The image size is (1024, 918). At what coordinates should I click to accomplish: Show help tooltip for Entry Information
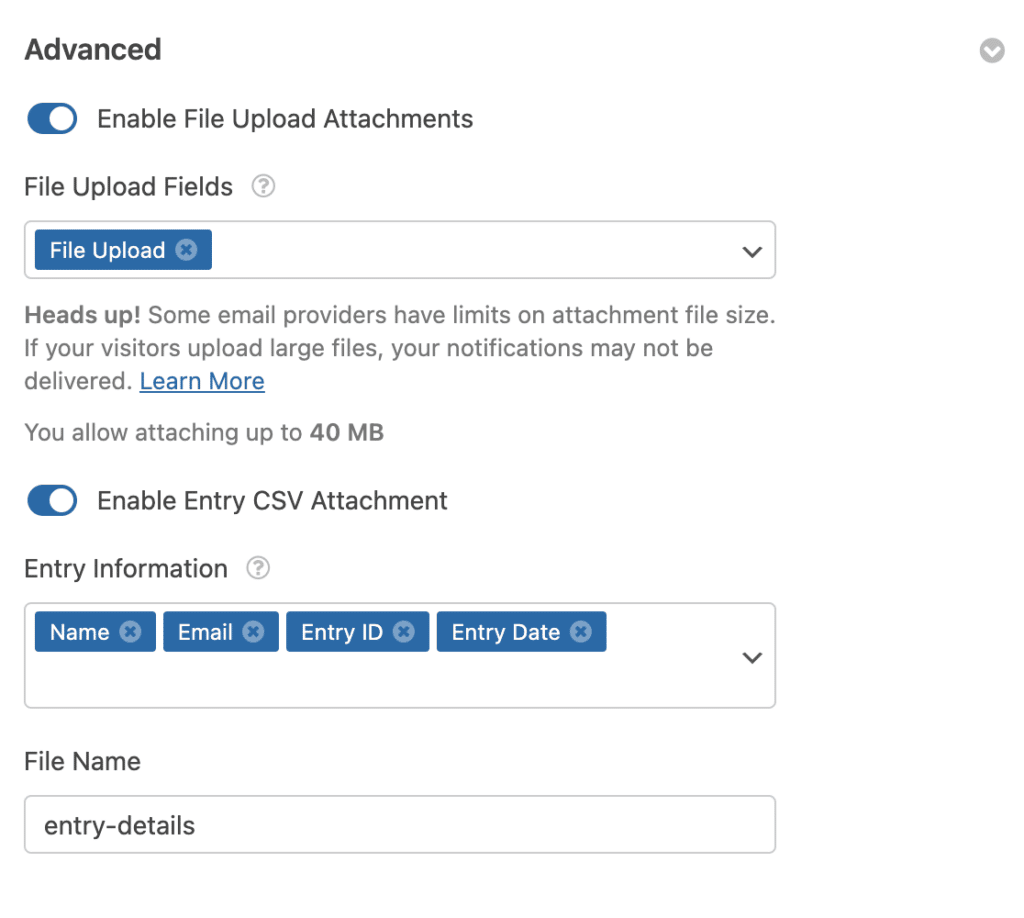[258, 569]
